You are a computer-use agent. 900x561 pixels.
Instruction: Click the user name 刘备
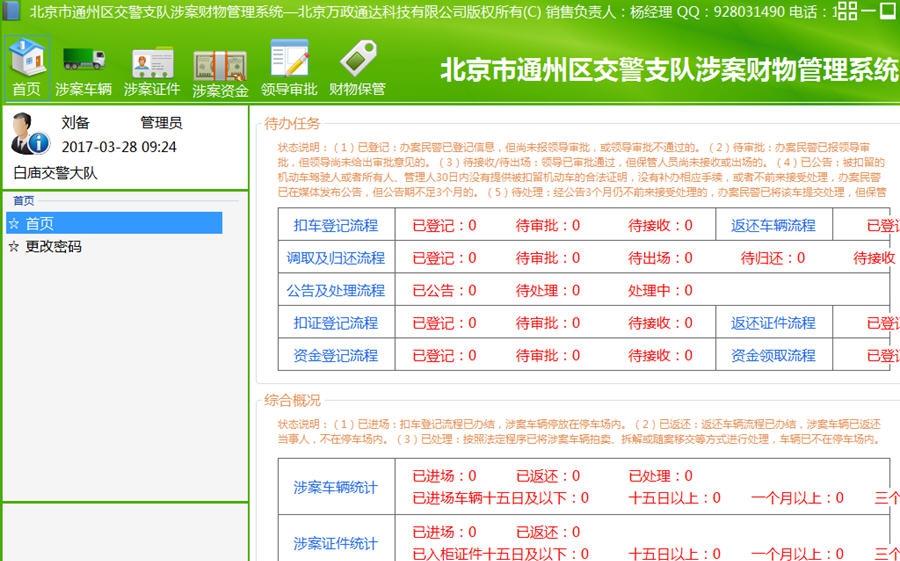(x=76, y=122)
